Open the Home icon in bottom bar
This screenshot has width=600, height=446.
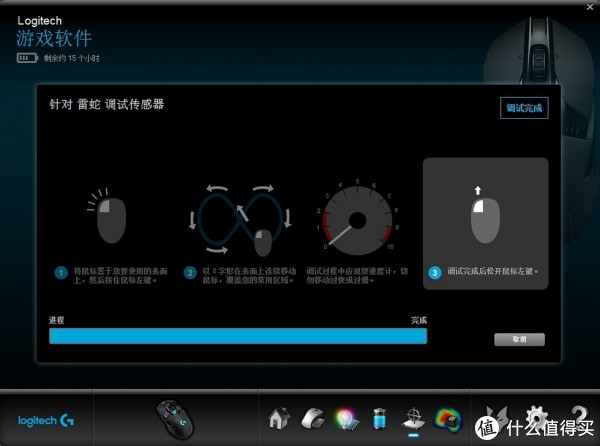pyautogui.click(x=279, y=418)
